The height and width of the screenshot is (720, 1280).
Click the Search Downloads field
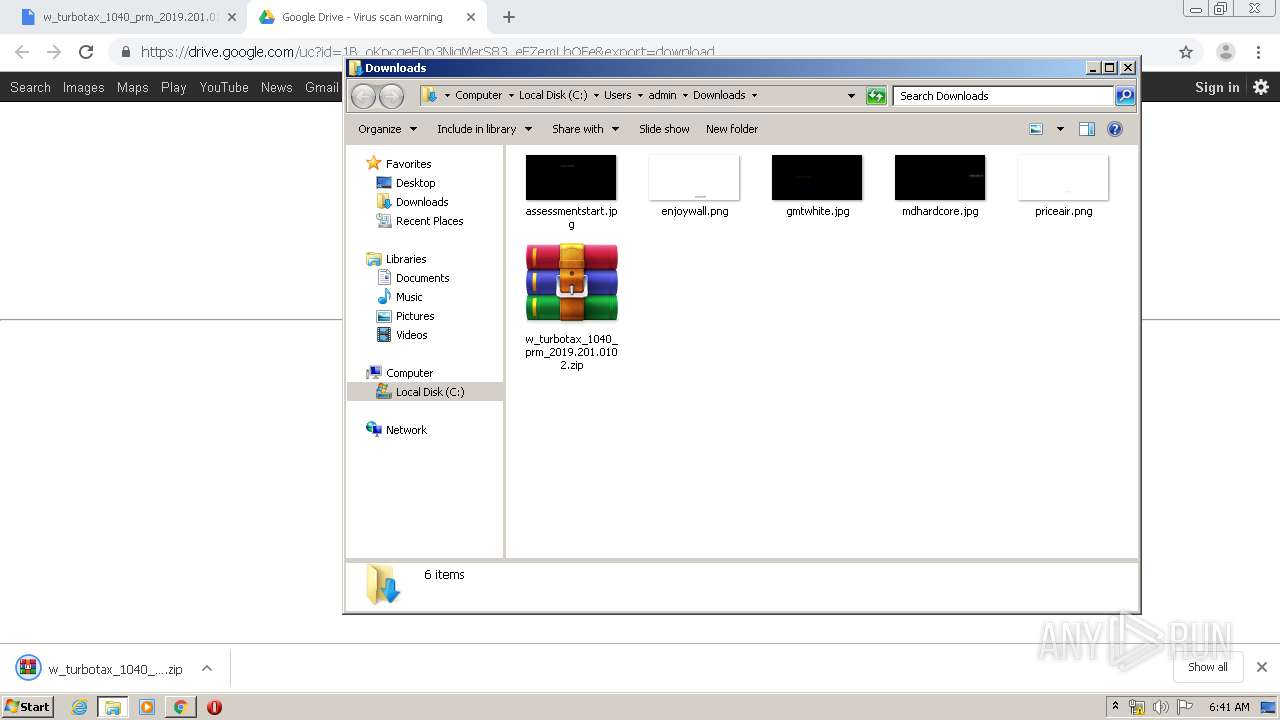pyautogui.click(x=1003, y=96)
